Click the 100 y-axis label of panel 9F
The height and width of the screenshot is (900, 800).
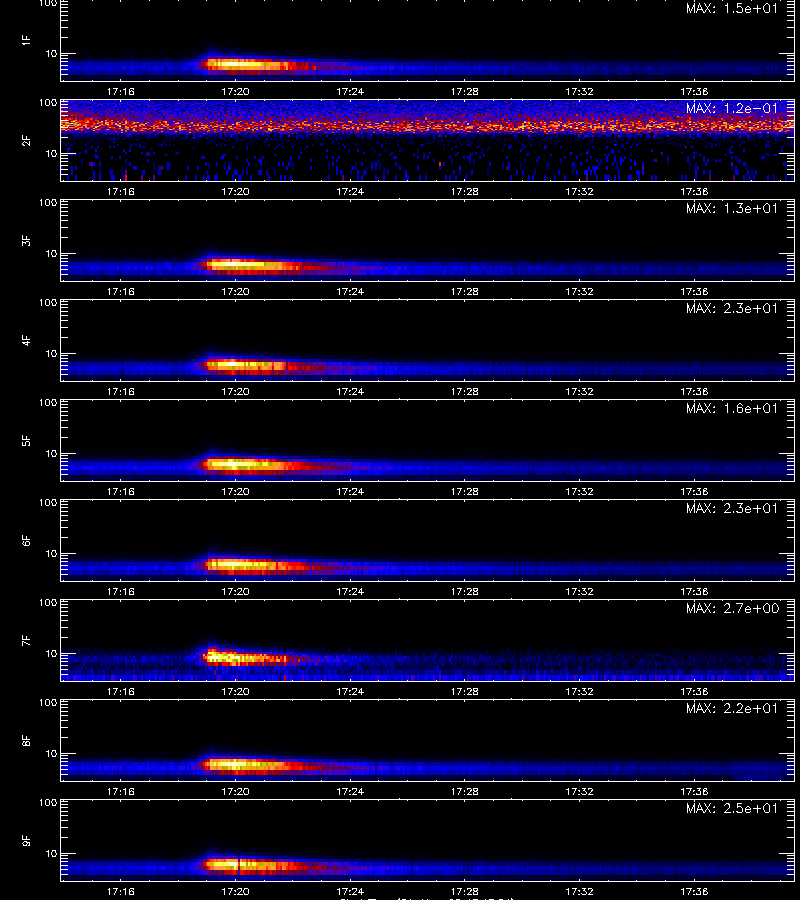(48, 802)
